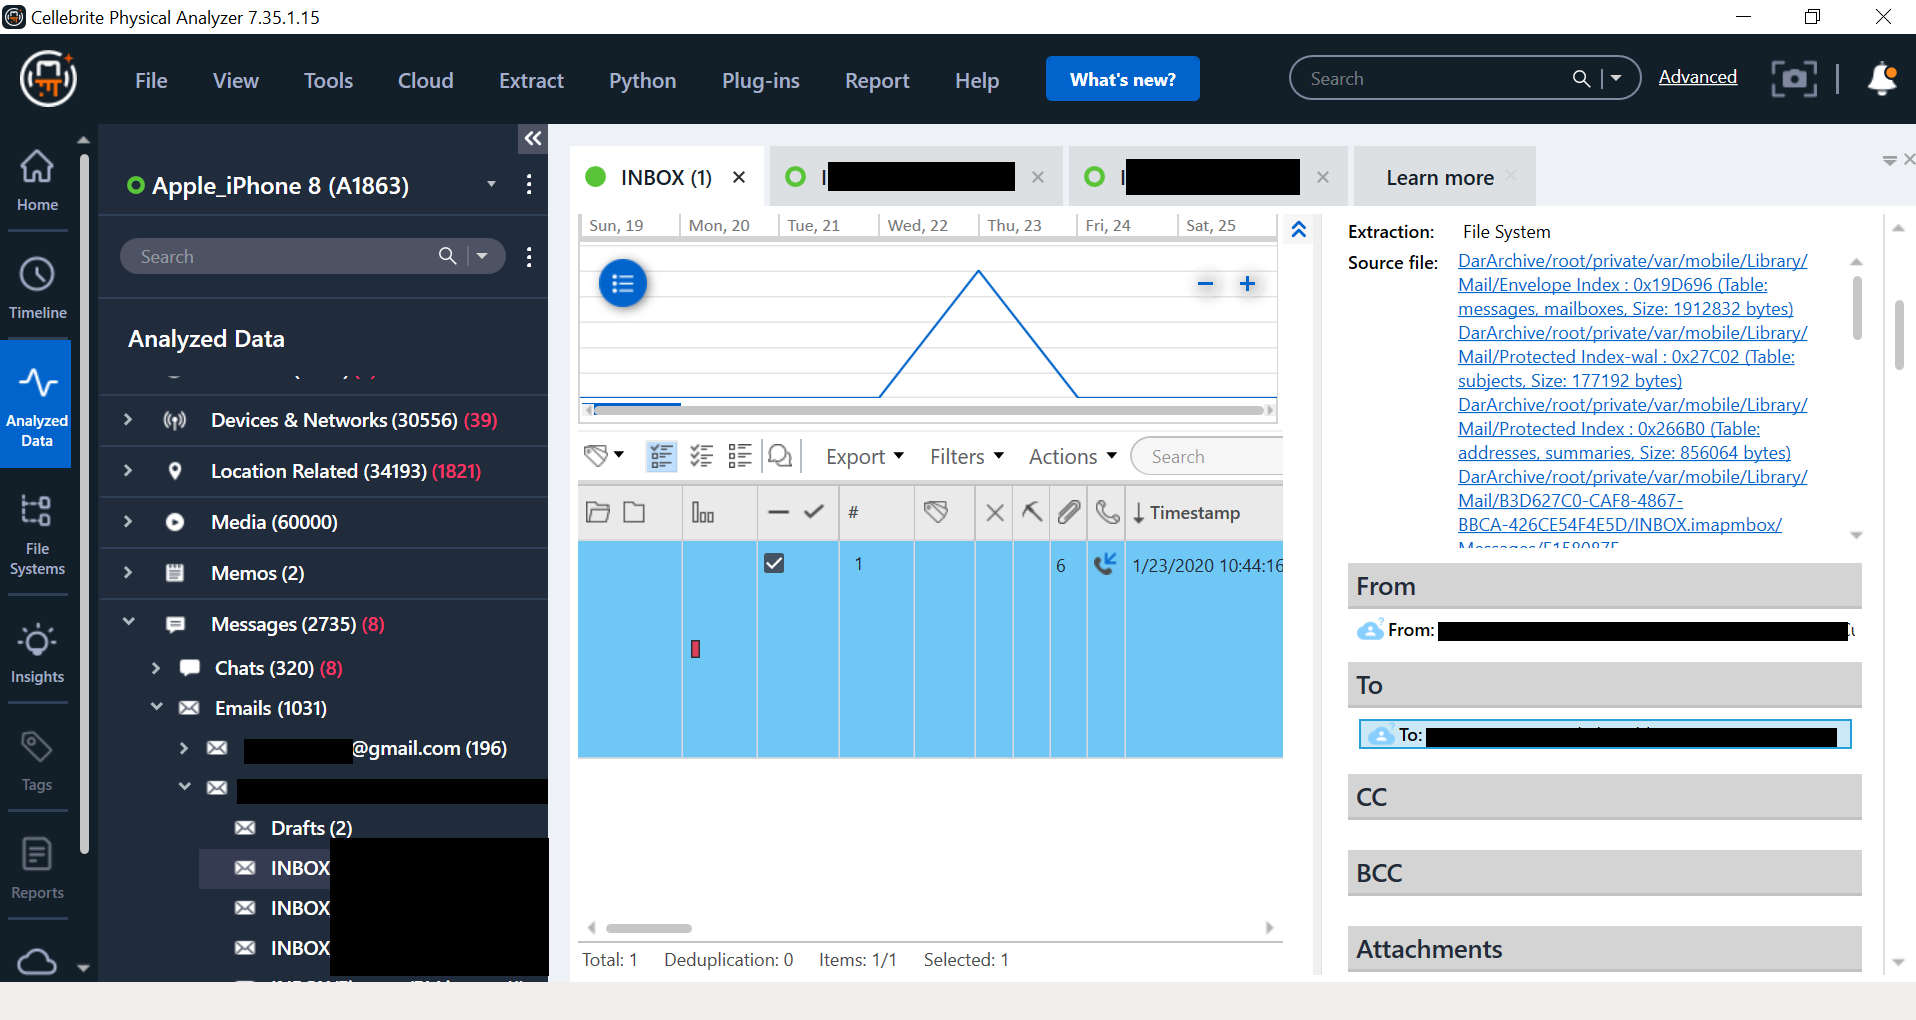Click the search magnifier in top bar
Screen dimensions: 1916x1020
[x=1581, y=78]
